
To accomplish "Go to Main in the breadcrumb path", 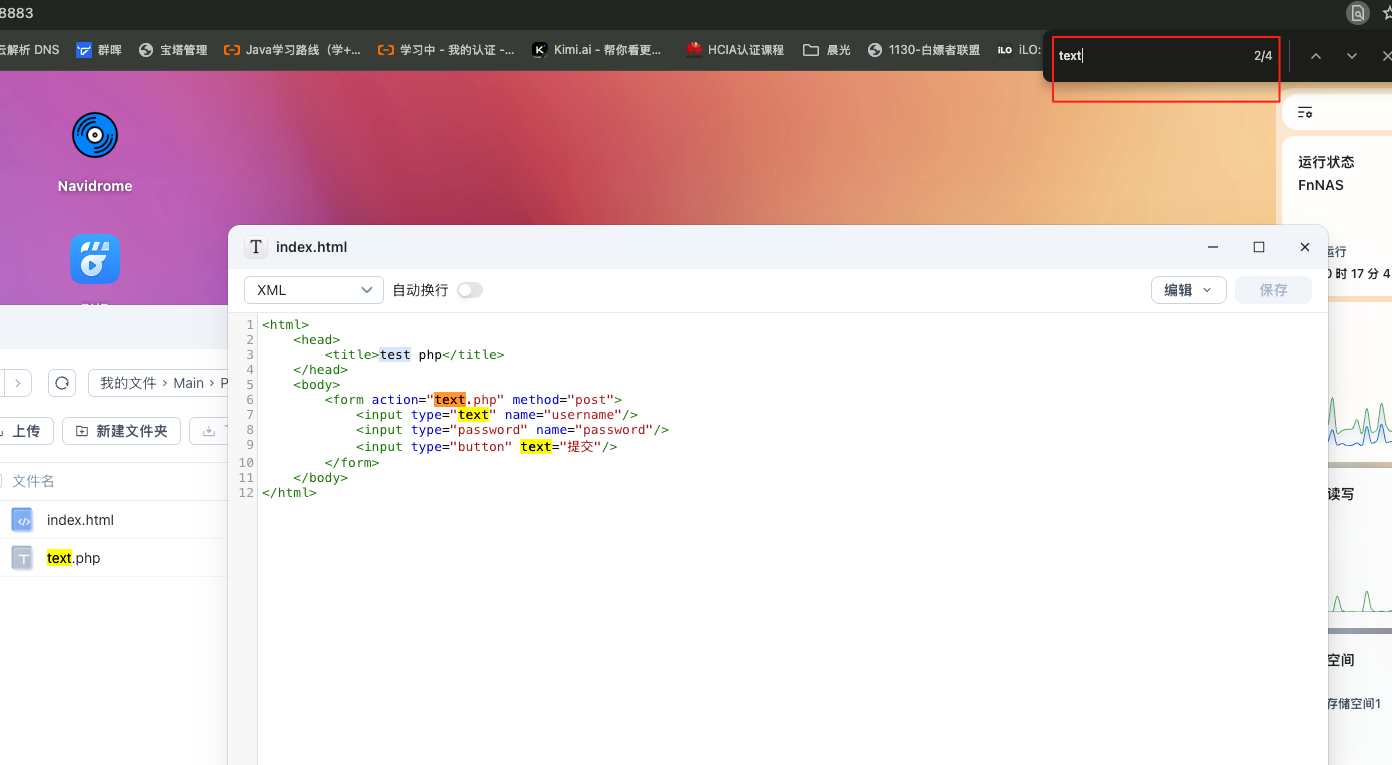I will click(188, 383).
